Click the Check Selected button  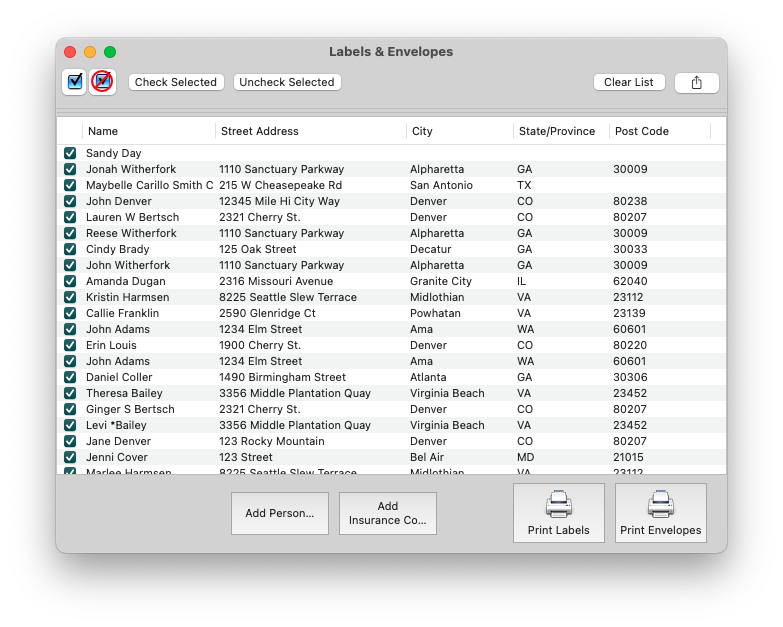click(x=176, y=82)
